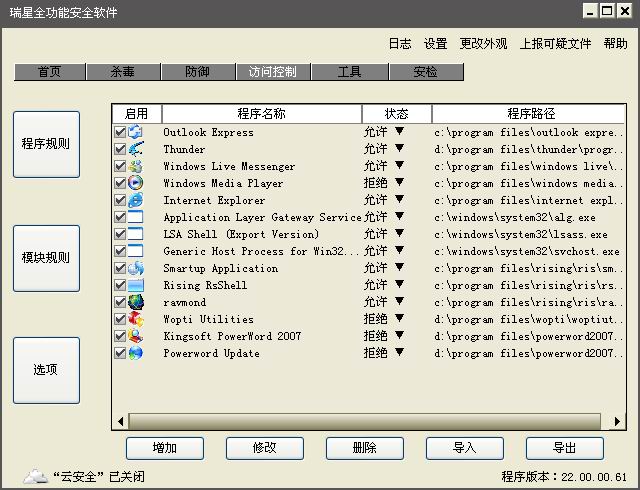Image resolution: width=640 pixels, height=490 pixels.
Task: Click the Windows Live Messenger icon
Action: tap(136, 166)
